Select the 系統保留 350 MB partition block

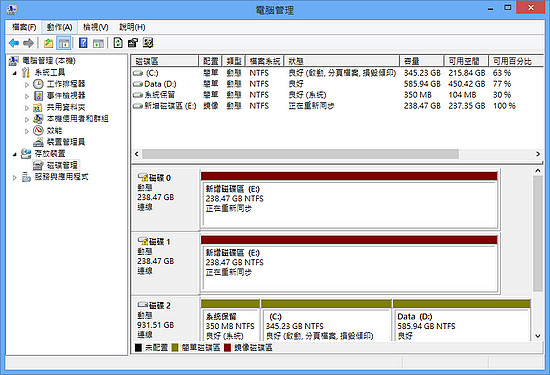click(230, 320)
